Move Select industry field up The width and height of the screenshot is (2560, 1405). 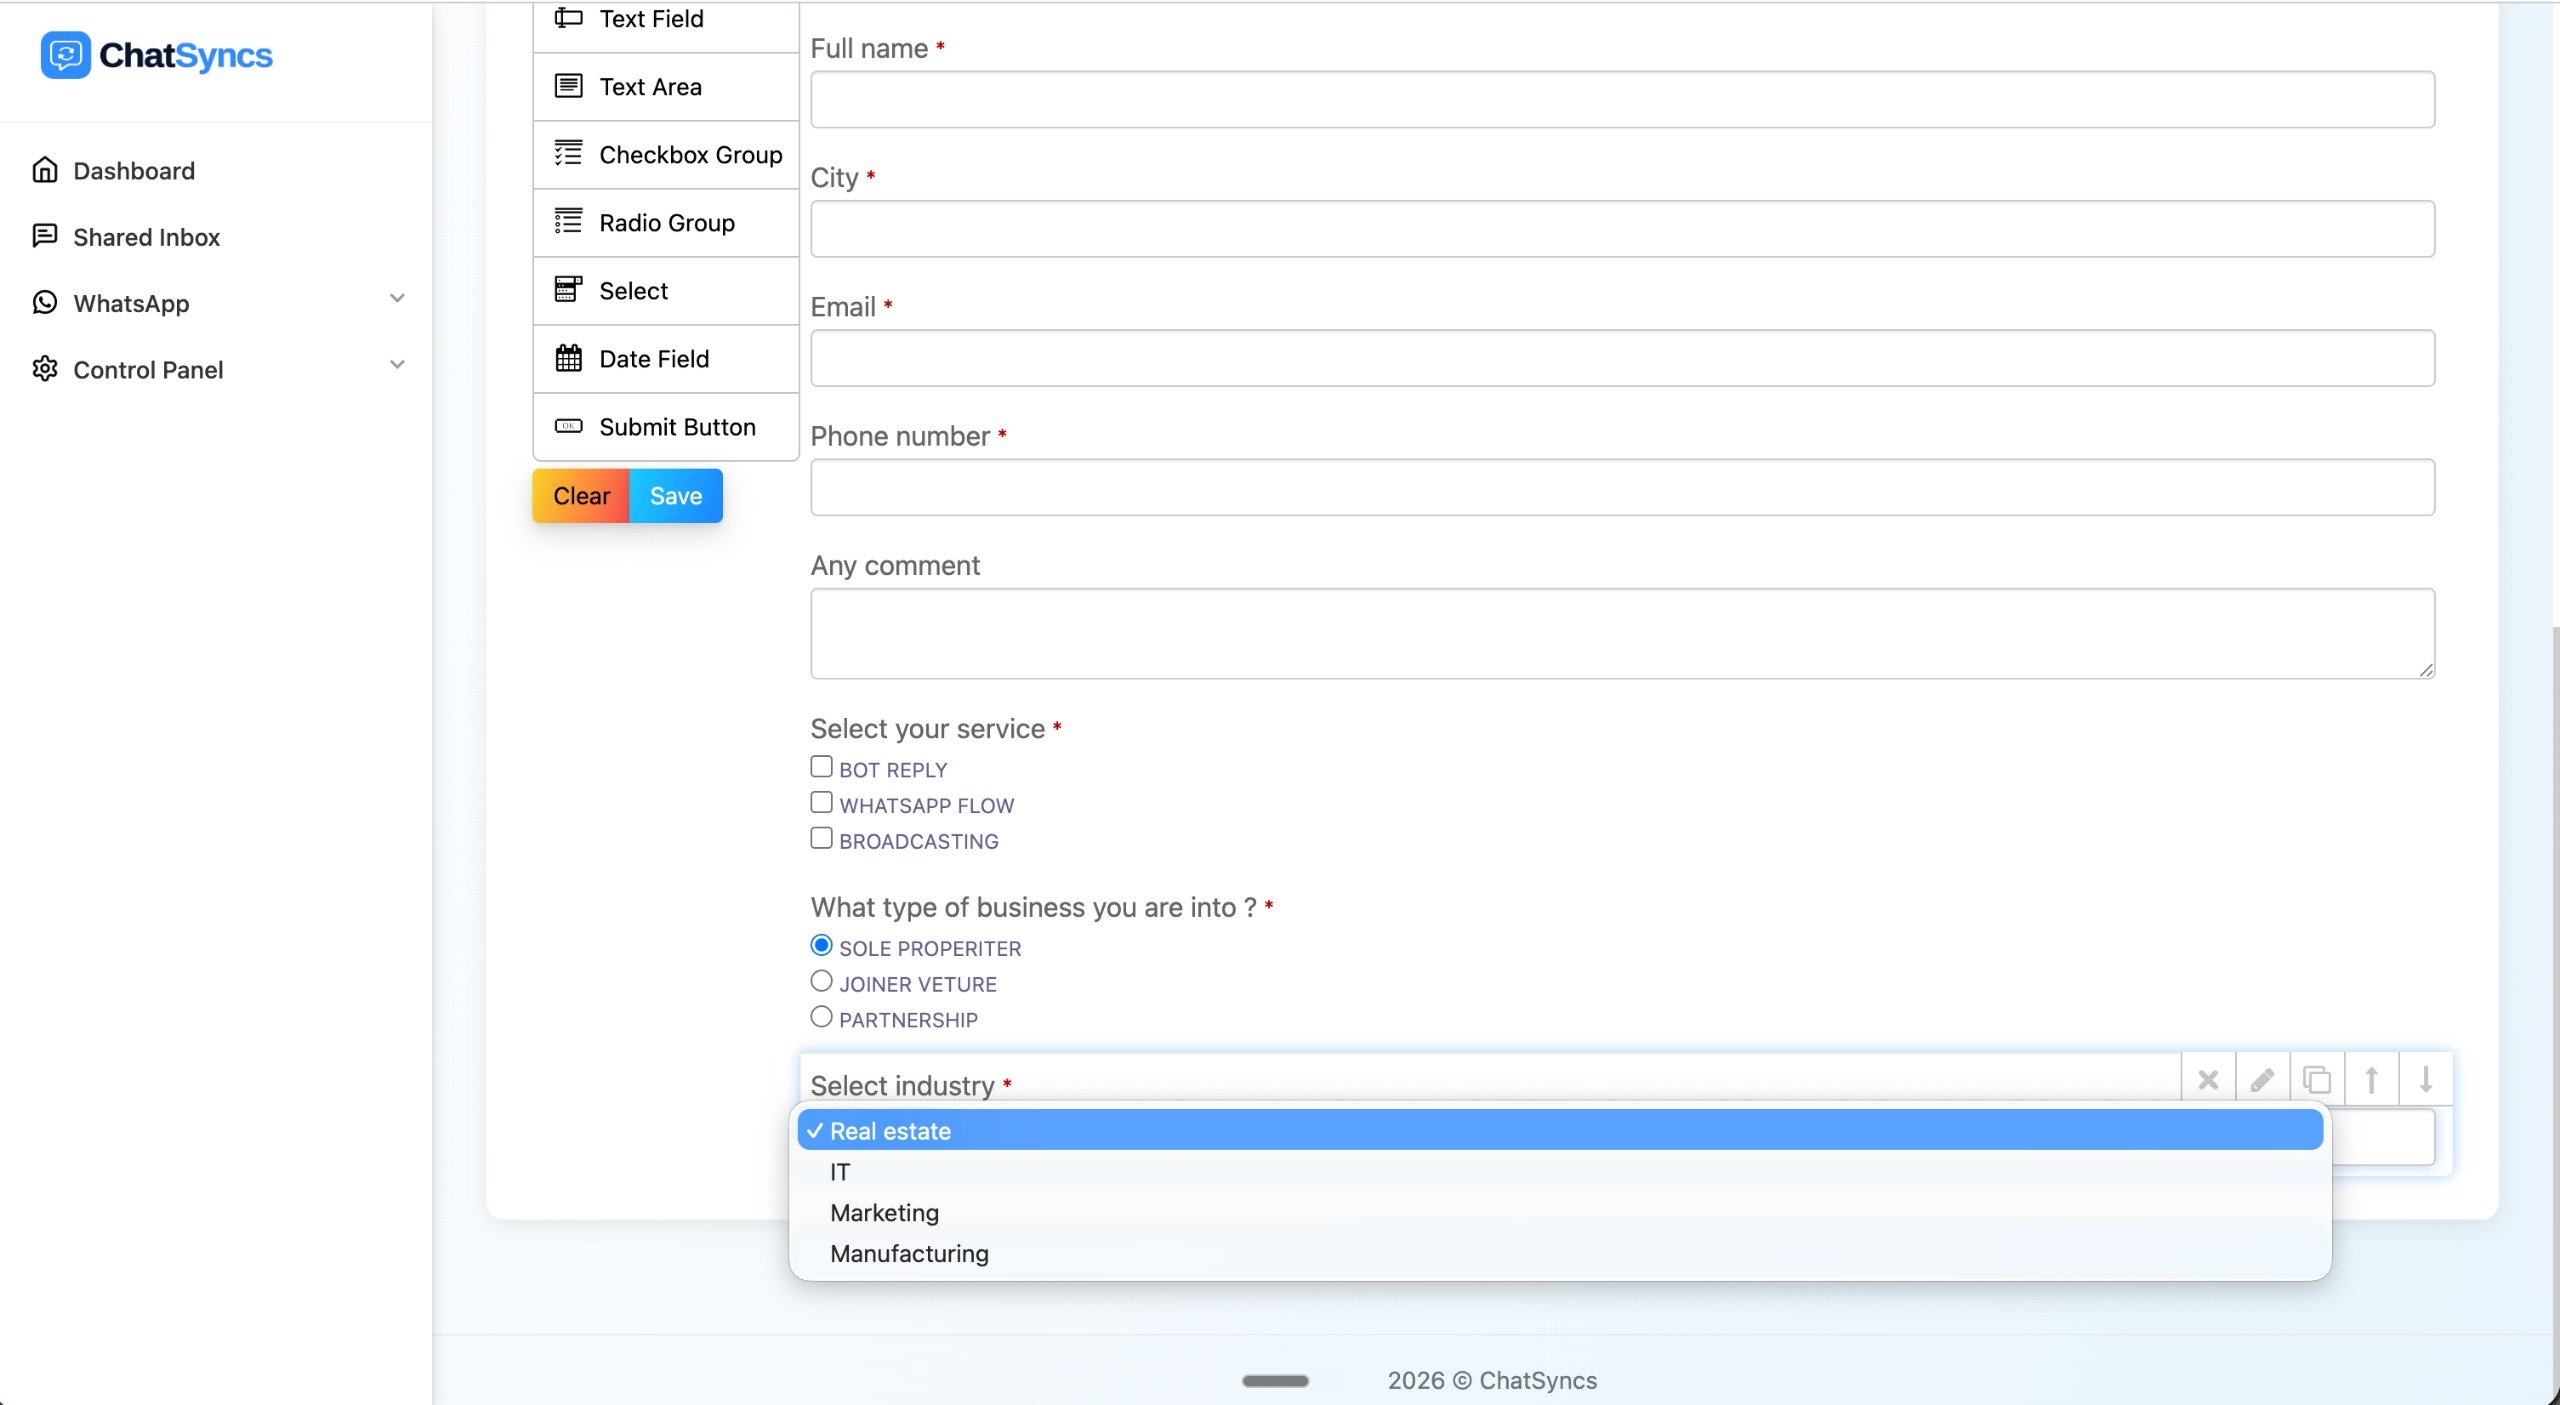tap(2371, 1080)
